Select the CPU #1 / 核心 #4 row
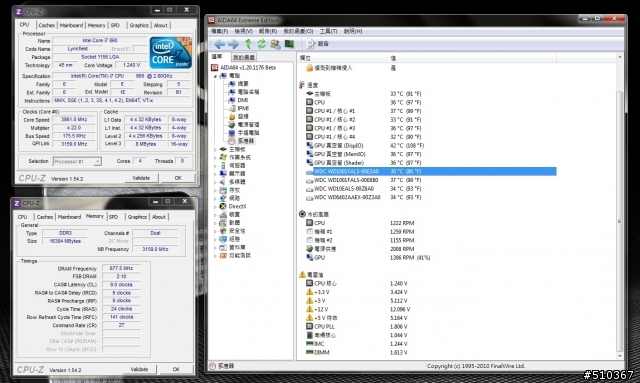This screenshot has width=640, height=383. click(x=431, y=137)
